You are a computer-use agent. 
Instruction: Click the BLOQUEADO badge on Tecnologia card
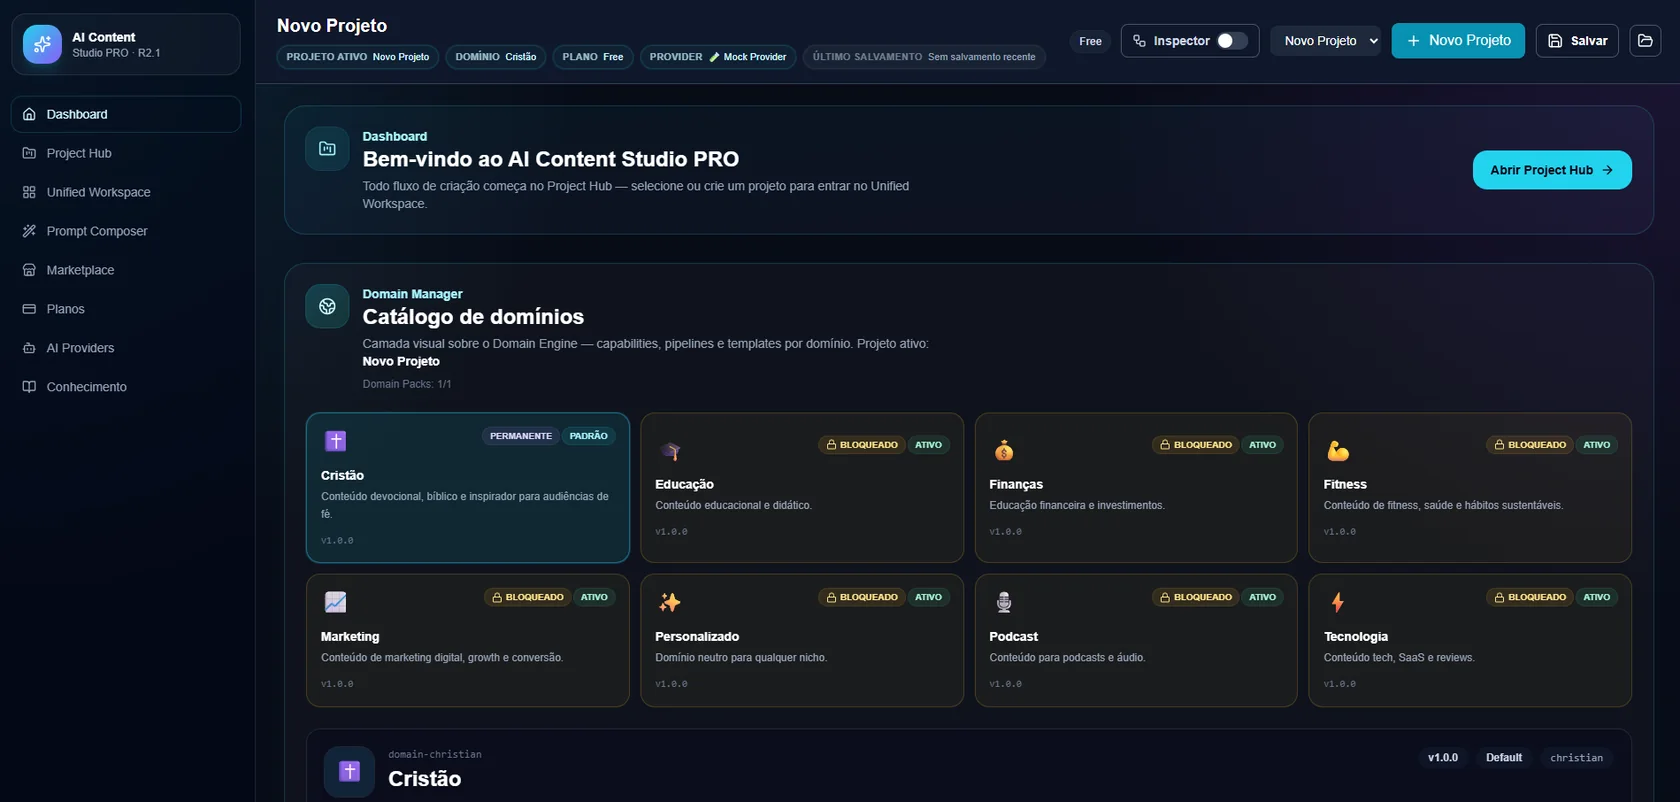click(x=1530, y=597)
